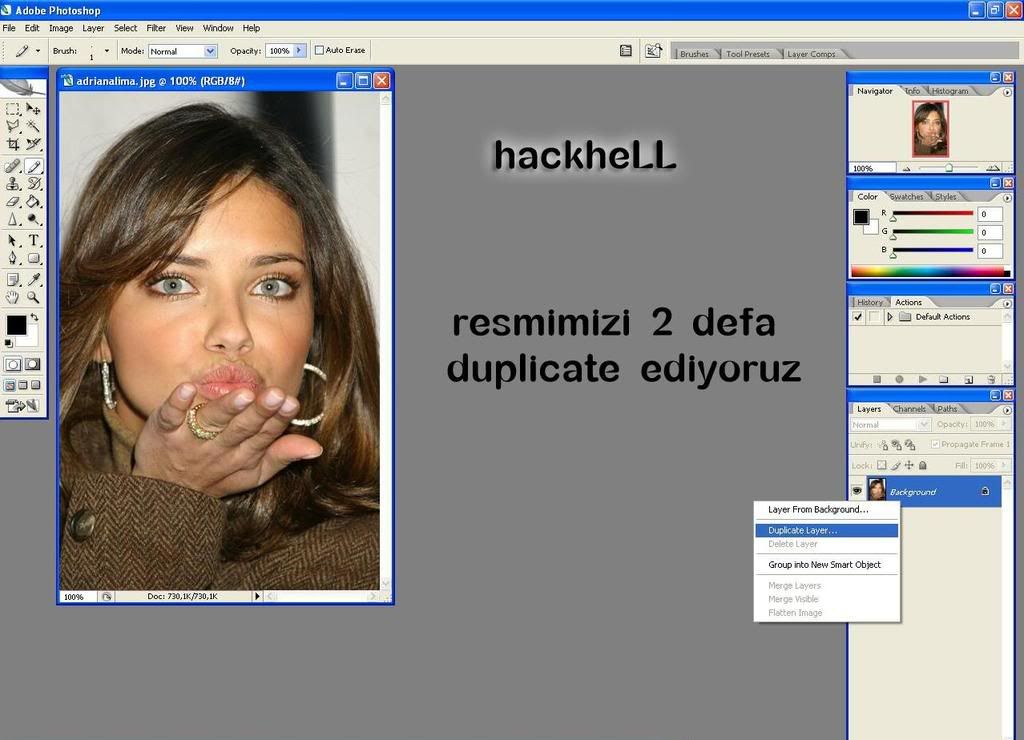The width and height of the screenshot is (1024, 740).
Task: Select the Move tool
Action: pyautogui.click(x=33, y=109)
